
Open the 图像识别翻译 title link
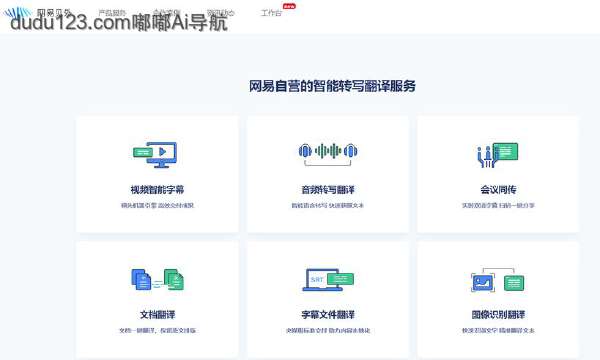pyautogui.click(x=498, y=314)
